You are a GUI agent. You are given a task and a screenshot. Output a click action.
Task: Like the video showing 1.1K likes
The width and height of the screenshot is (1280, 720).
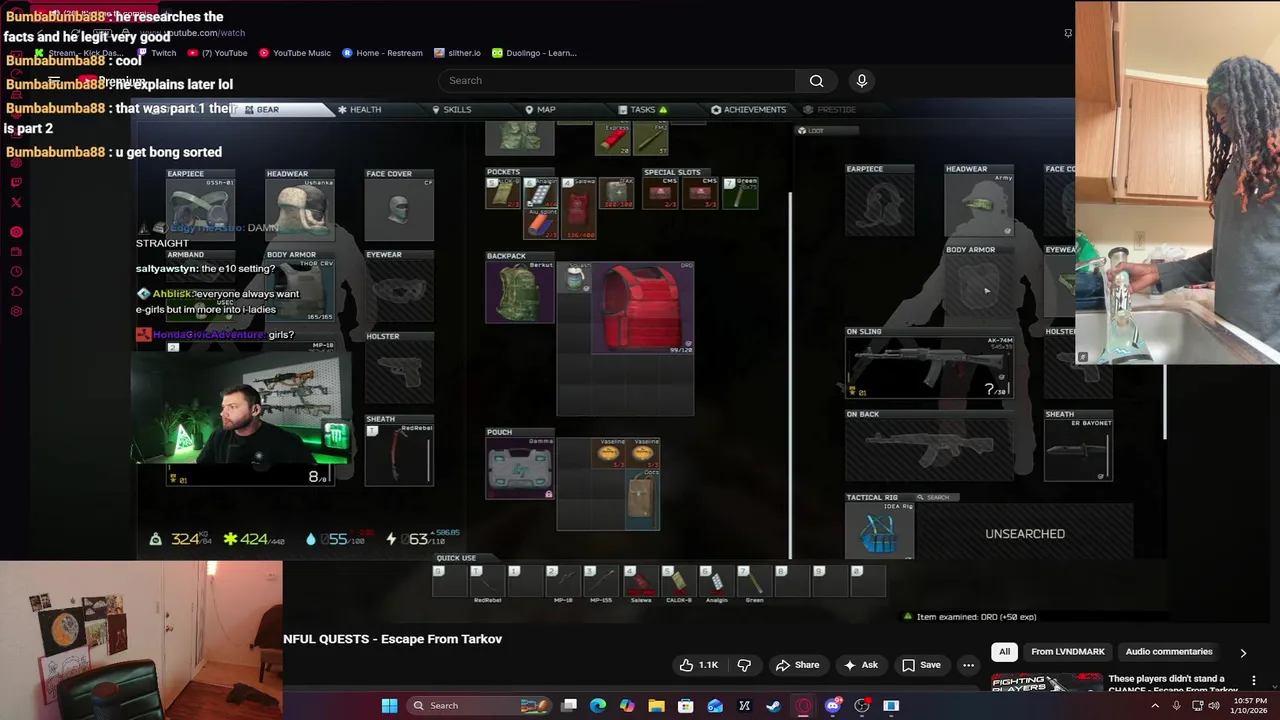click(x=699, y=665)
